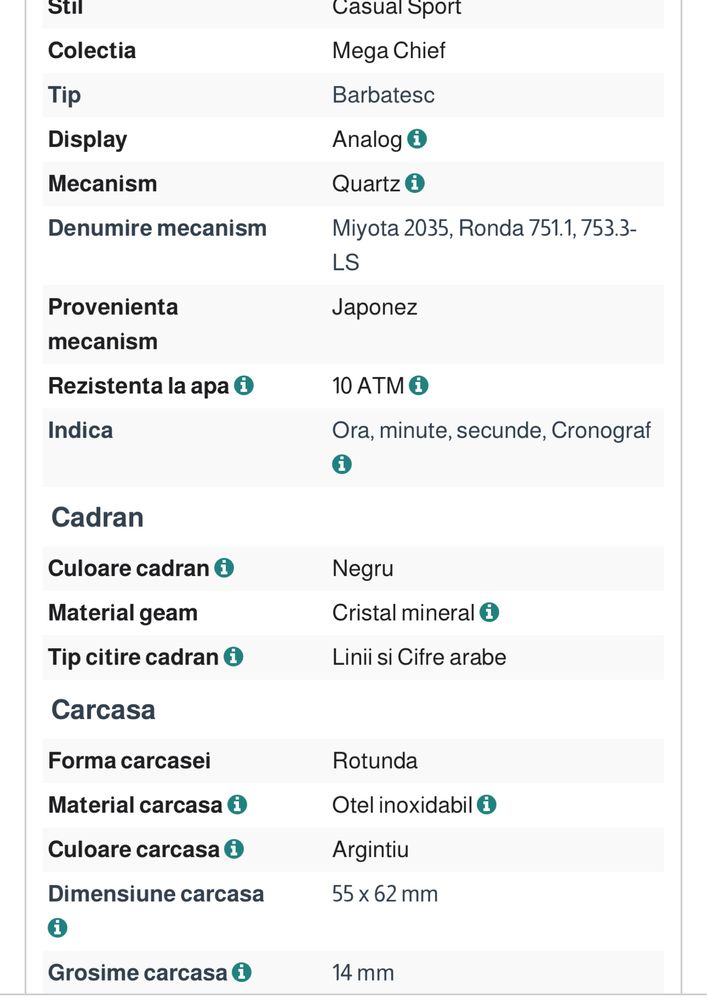Click the Denumire mecanism link

click(157, 228)
